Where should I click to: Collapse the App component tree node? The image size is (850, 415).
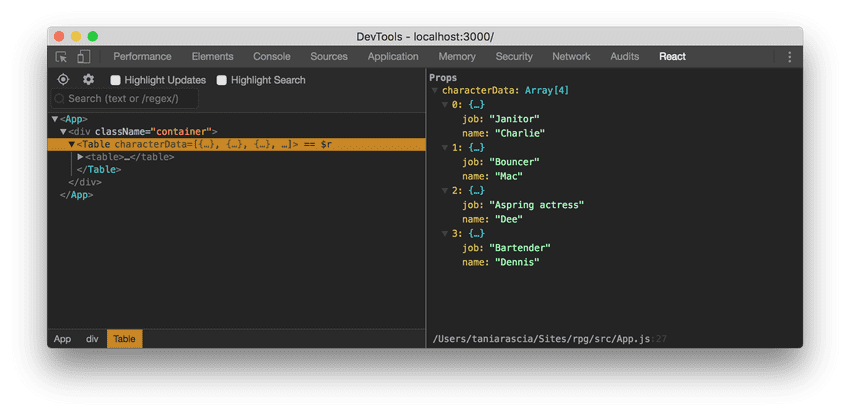[x=55, y=119]
